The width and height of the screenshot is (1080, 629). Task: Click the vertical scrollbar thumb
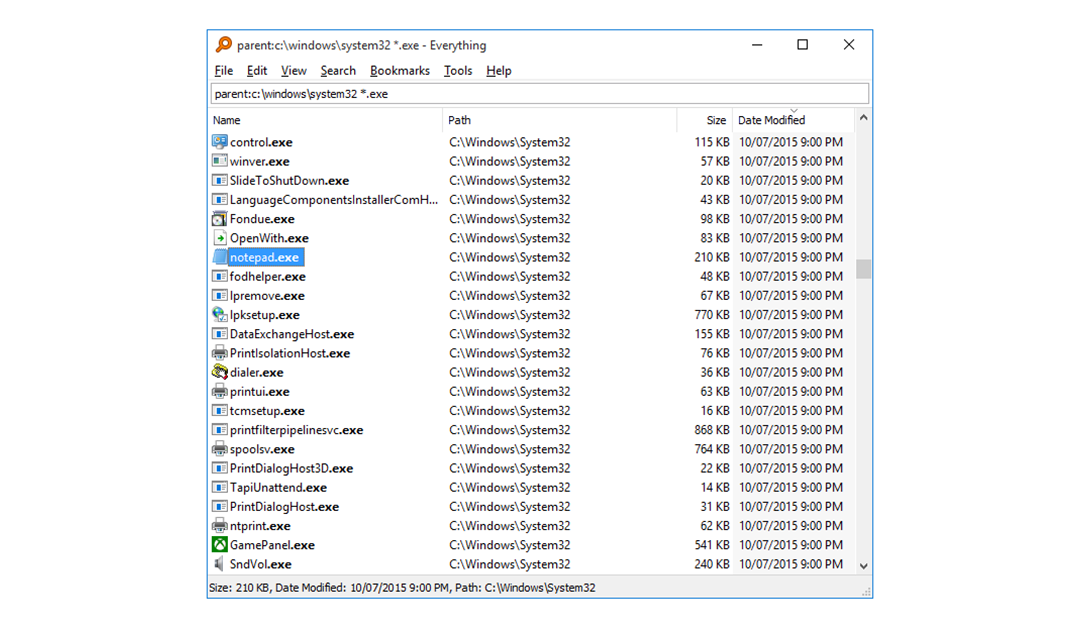(x=864, y=269)
